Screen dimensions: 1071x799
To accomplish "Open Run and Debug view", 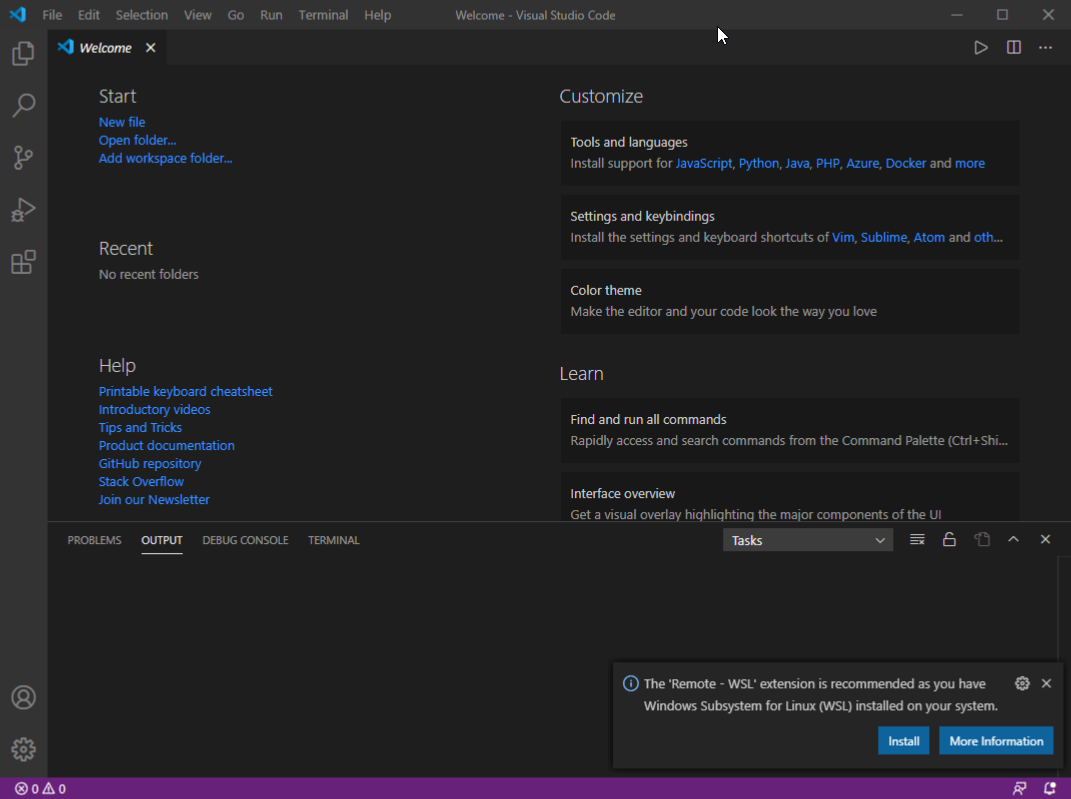I will click(23, 210).
